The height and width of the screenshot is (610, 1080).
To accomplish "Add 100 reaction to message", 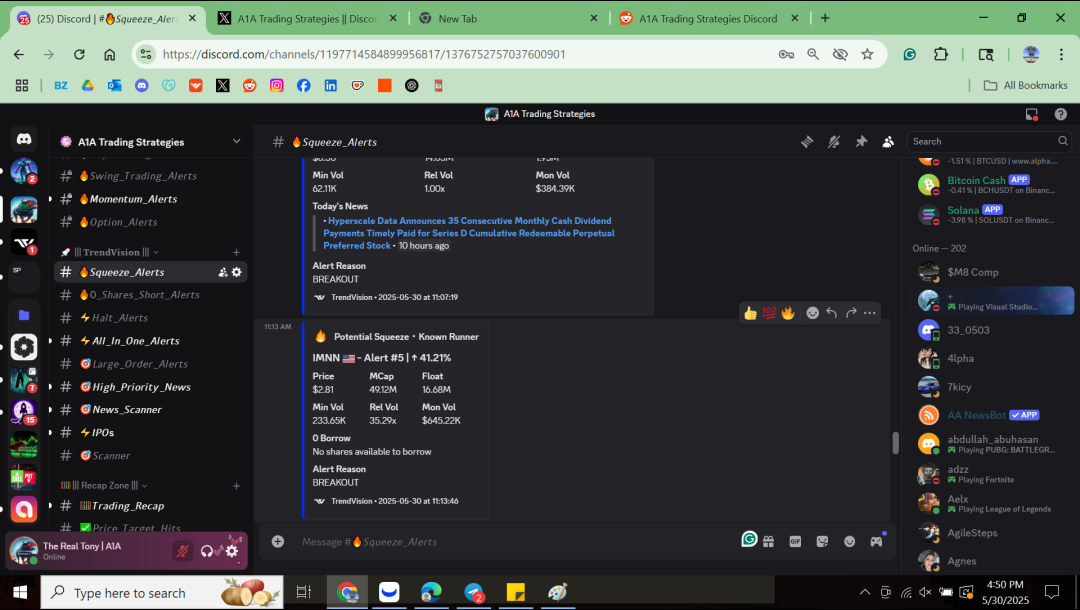I will pos(769,313).
